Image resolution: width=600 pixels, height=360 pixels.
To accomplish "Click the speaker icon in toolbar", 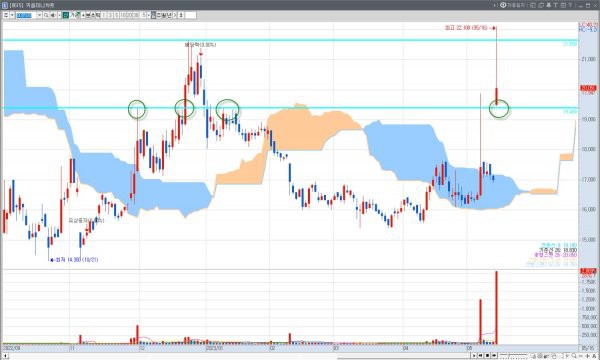I will (53, 15).
